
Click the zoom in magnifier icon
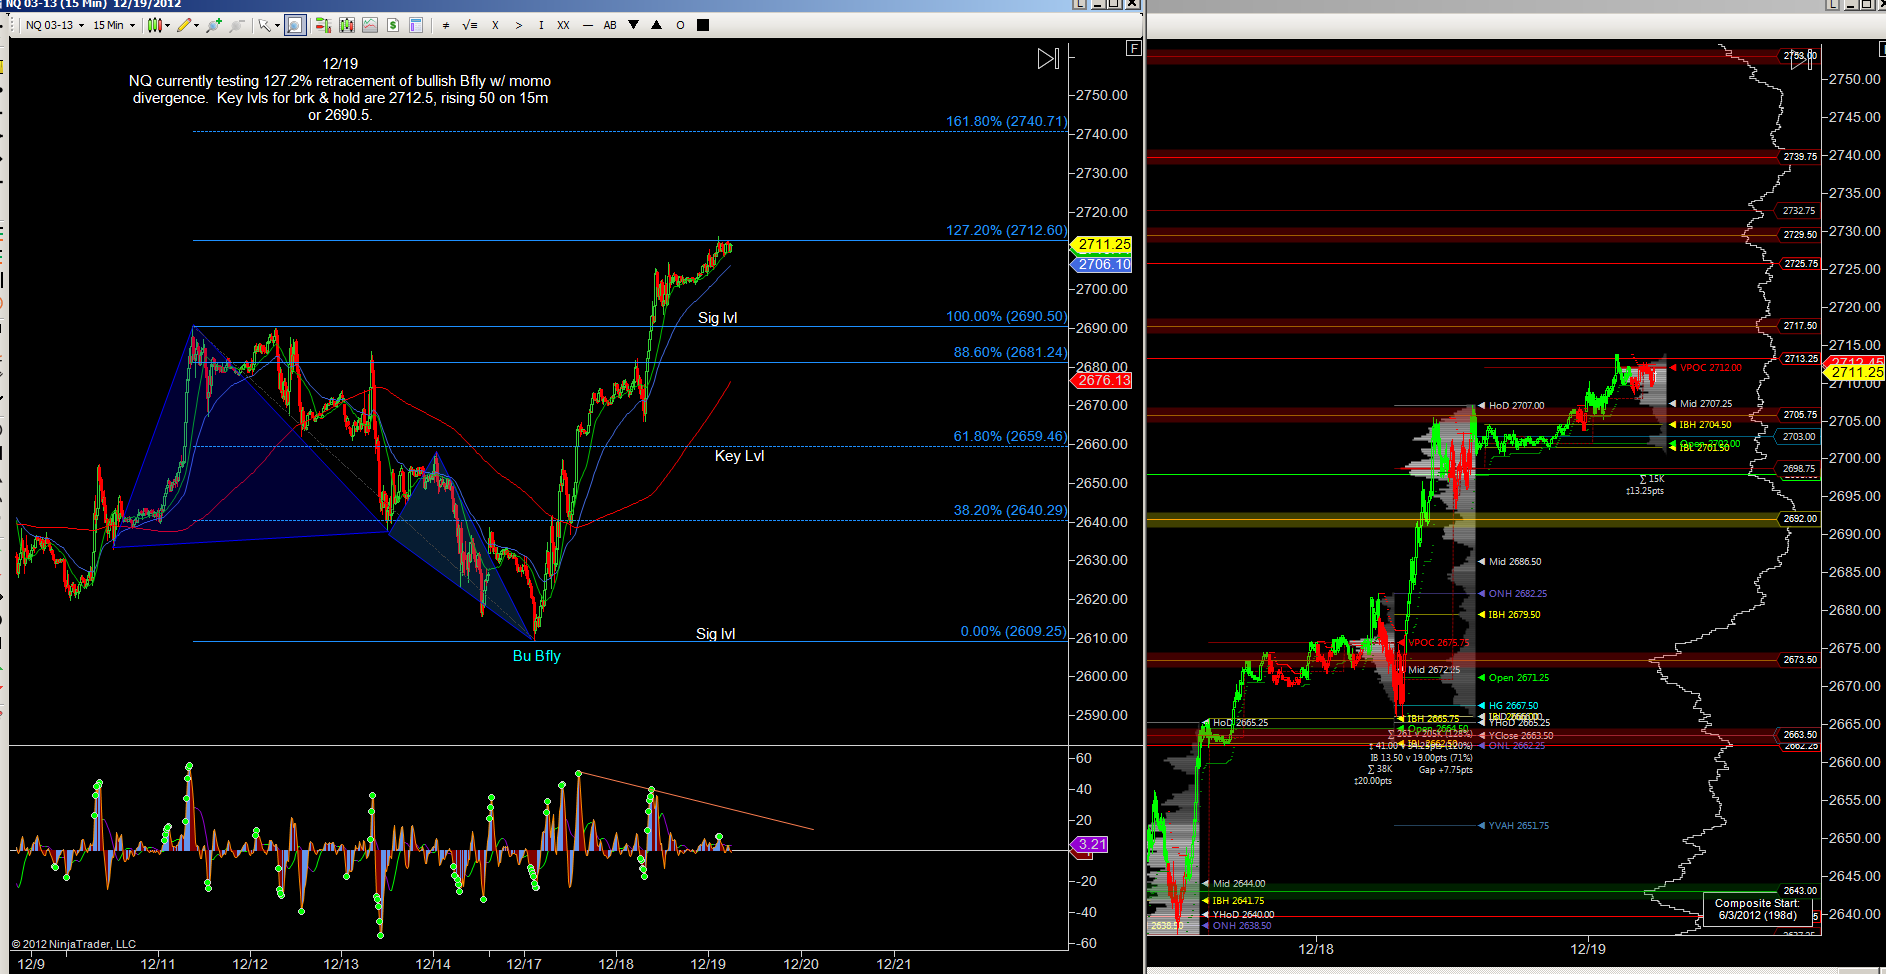(x=213, y=25)
